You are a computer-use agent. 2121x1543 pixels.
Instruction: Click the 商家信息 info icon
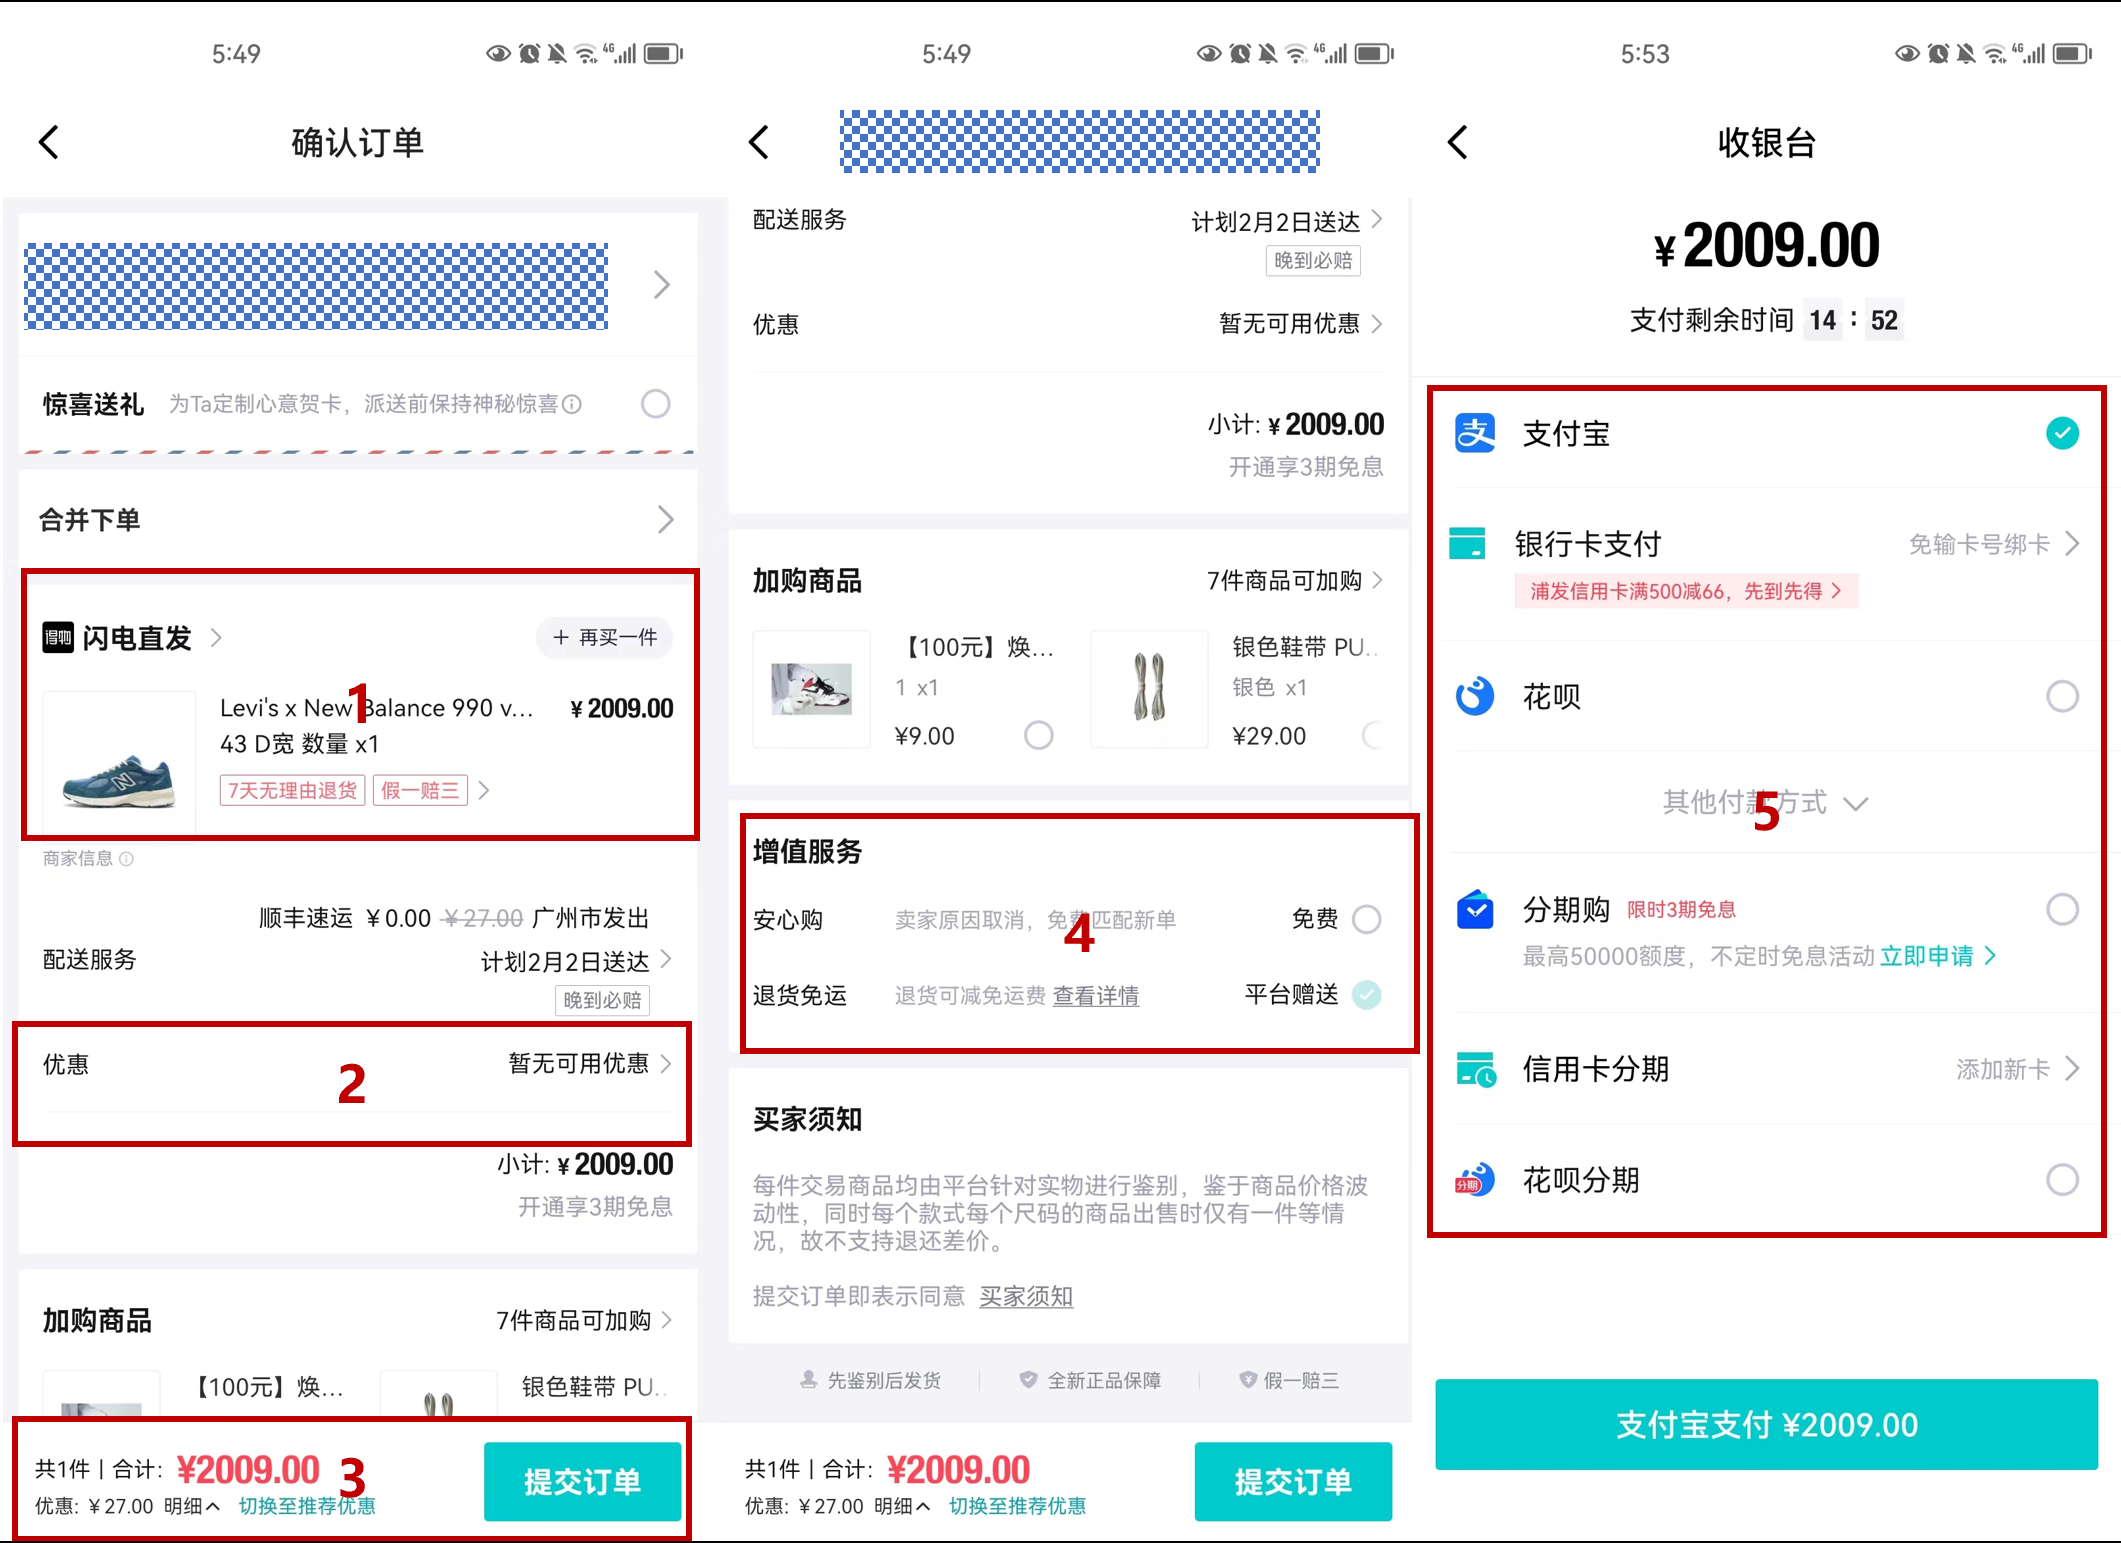point(126,859)
